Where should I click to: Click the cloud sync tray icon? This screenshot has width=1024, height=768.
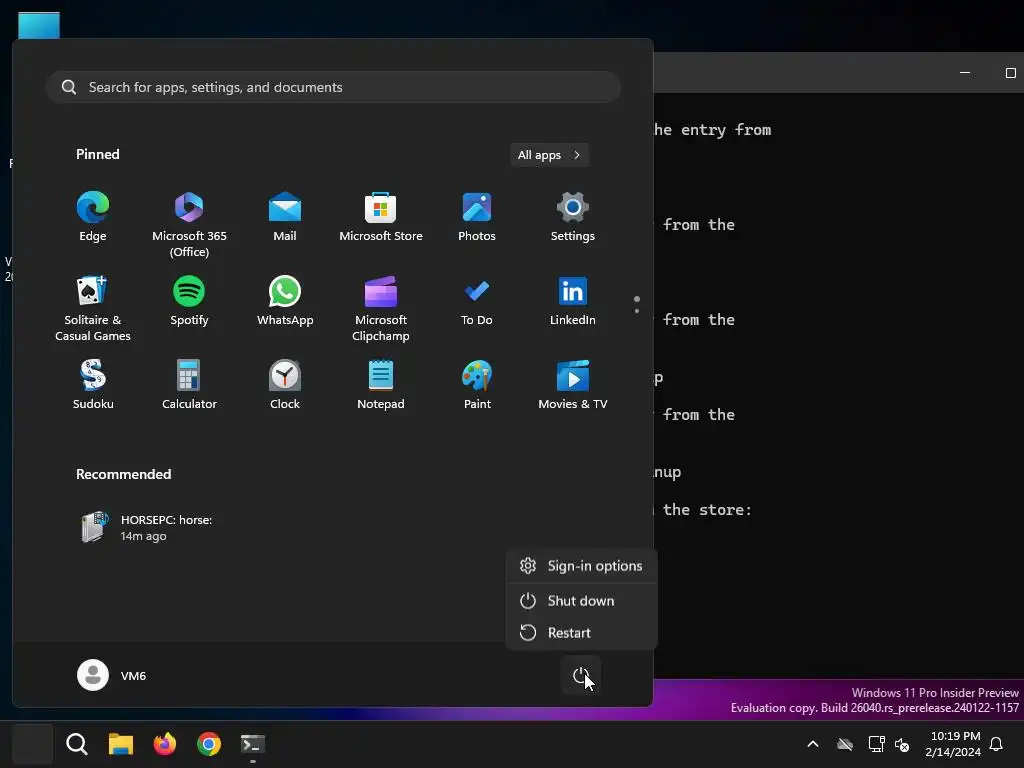point(845,744)
